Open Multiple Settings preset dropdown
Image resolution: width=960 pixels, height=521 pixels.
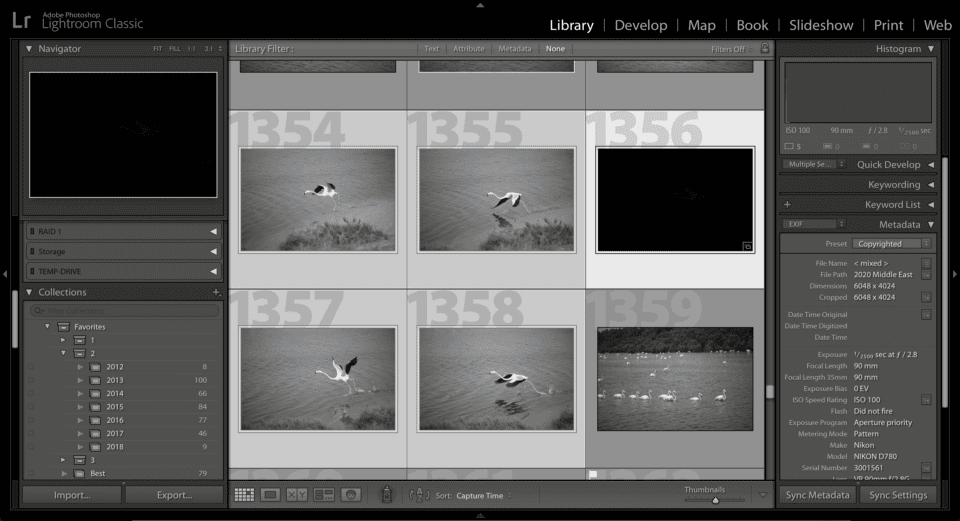tap(814, 164)
